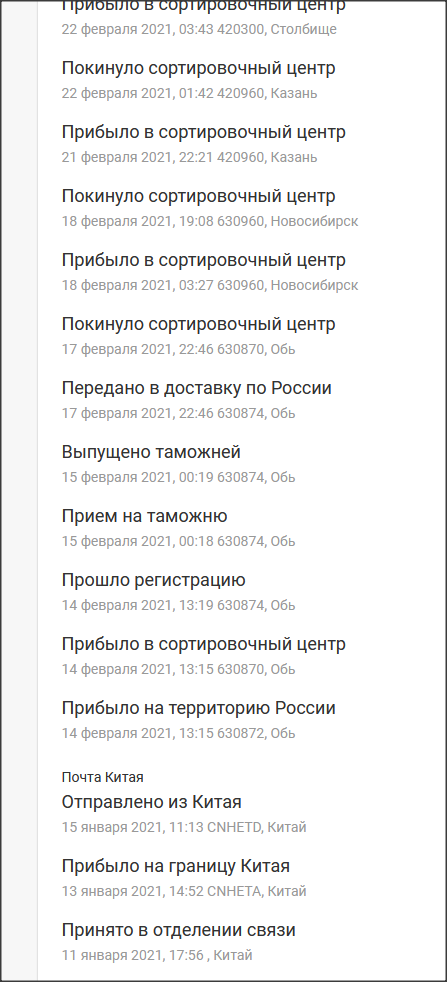Click the date line '15 января 2021, 11:13 CNHETD'
447x982 pixels.
tap(184, 827)
